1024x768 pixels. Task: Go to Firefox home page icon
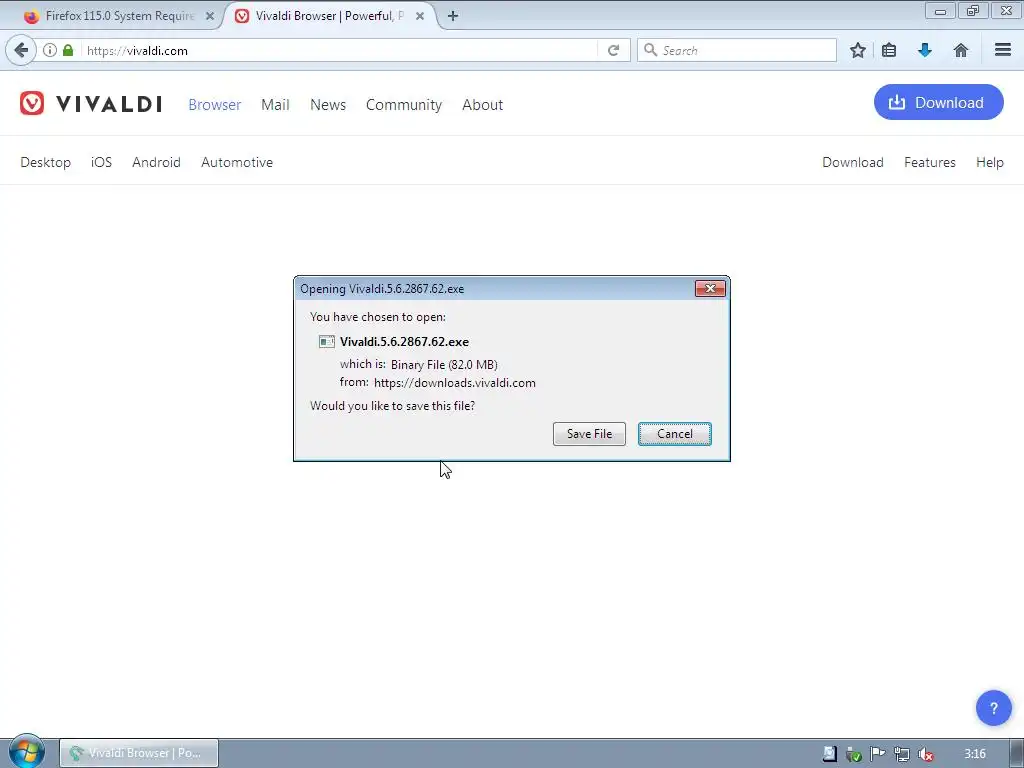(961, 50)
